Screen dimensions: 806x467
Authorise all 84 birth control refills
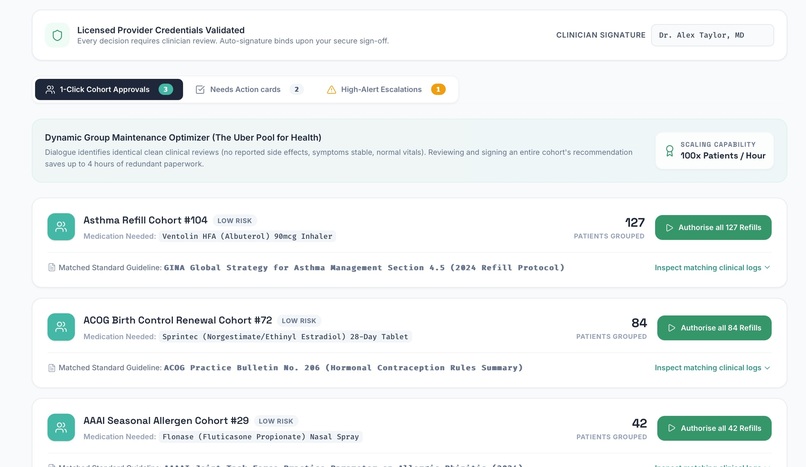[x=714, y=328]
